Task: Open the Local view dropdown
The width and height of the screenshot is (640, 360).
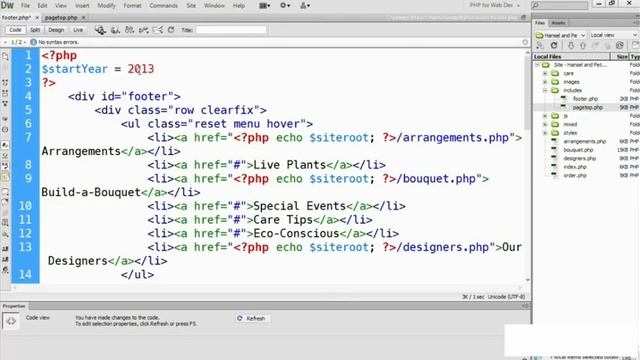Action: [613, 35]
